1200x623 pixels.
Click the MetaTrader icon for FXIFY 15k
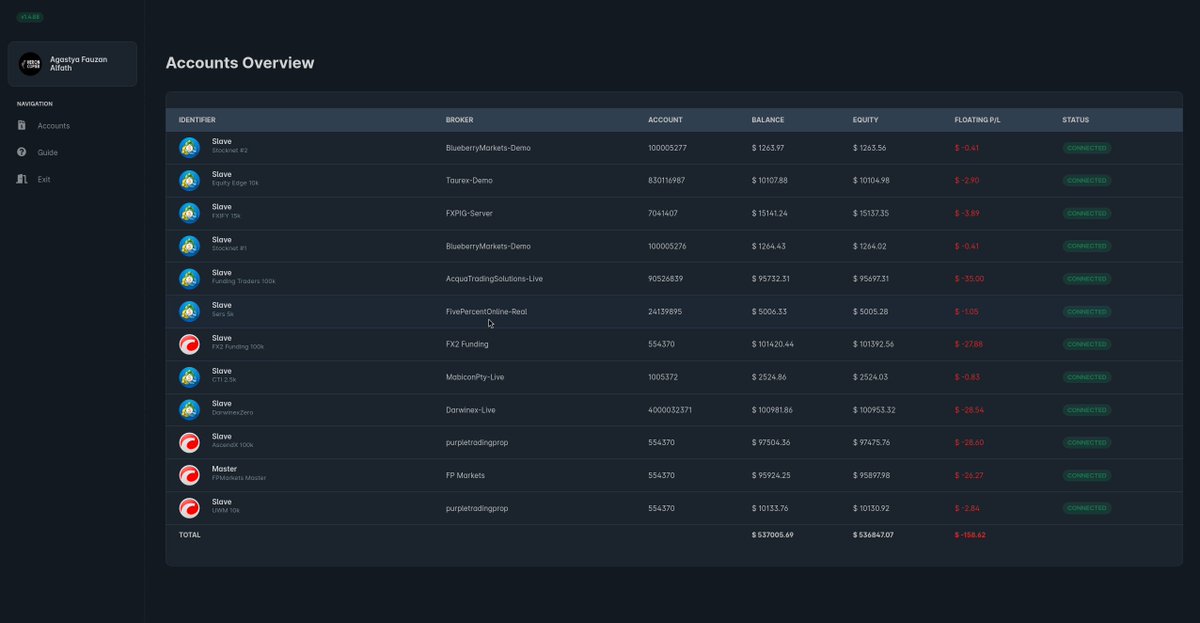tap(189, 213)
